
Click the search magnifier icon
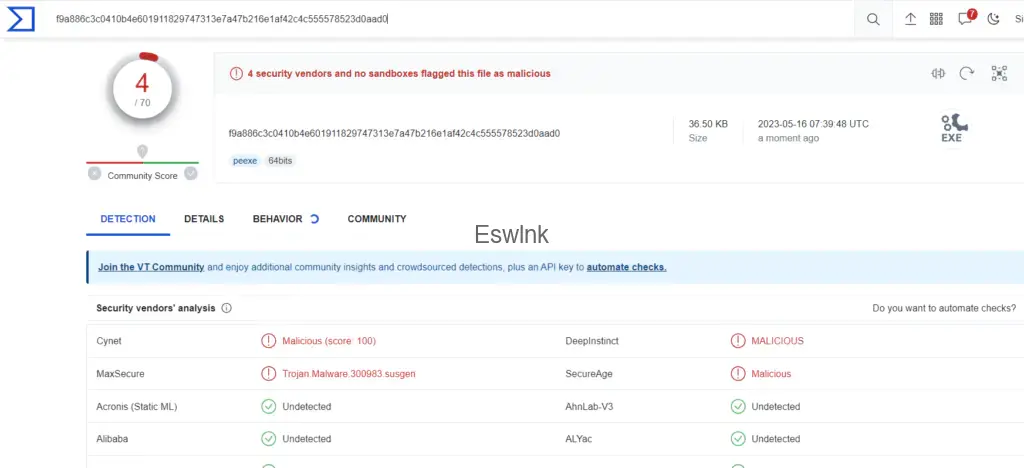[873, 19]
